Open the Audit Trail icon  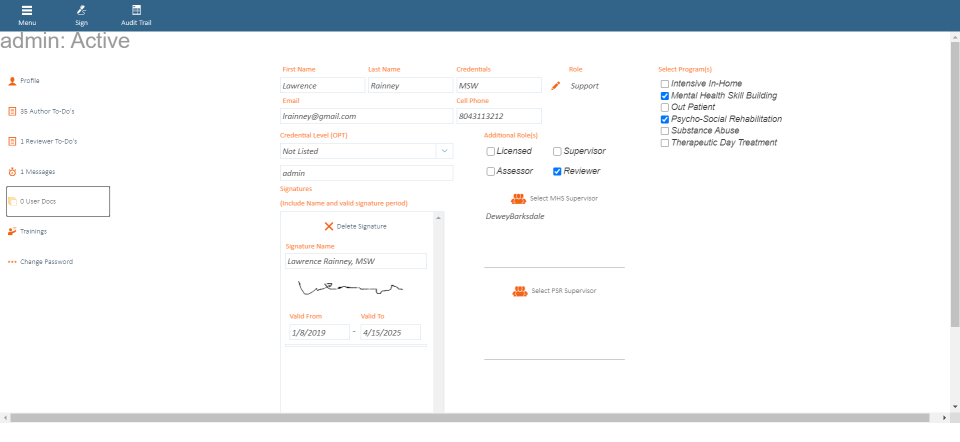pos(136,10)
